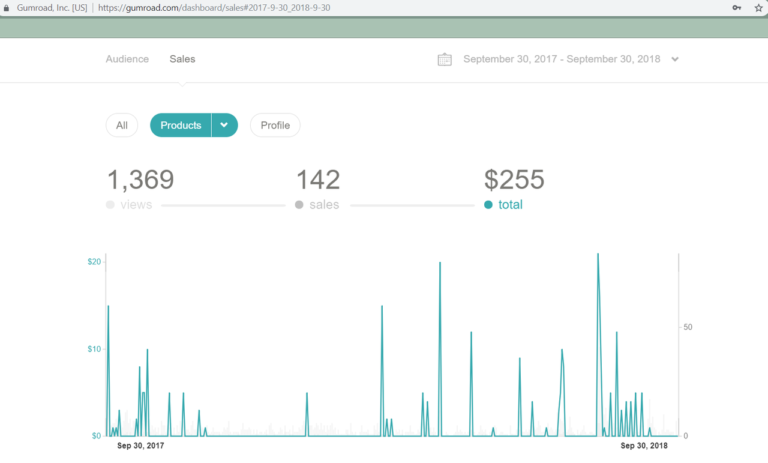Select the Products filter pill
The width and height of the screenshot is (768, 463).
[181, 125]
